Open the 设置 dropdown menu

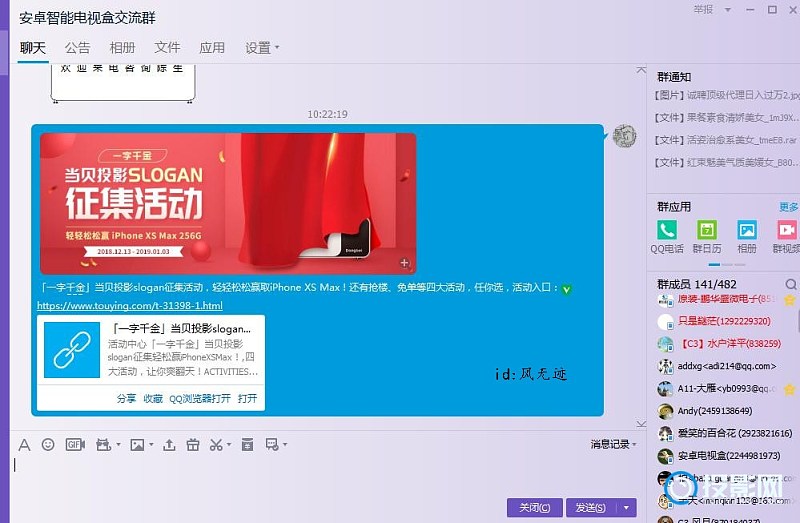coord(262,47)
